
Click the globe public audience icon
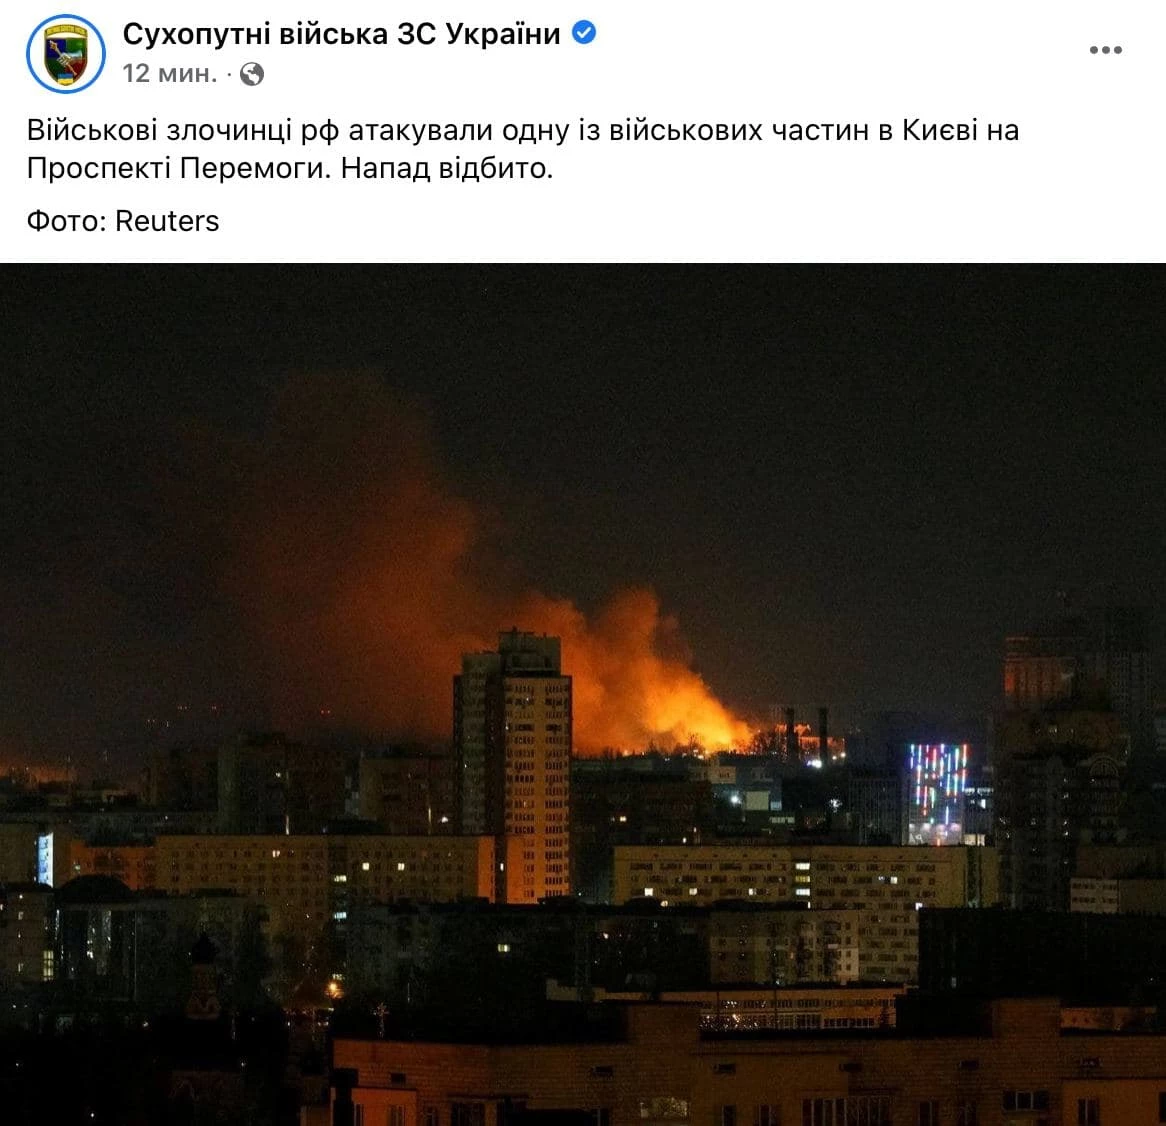(252, 74)
